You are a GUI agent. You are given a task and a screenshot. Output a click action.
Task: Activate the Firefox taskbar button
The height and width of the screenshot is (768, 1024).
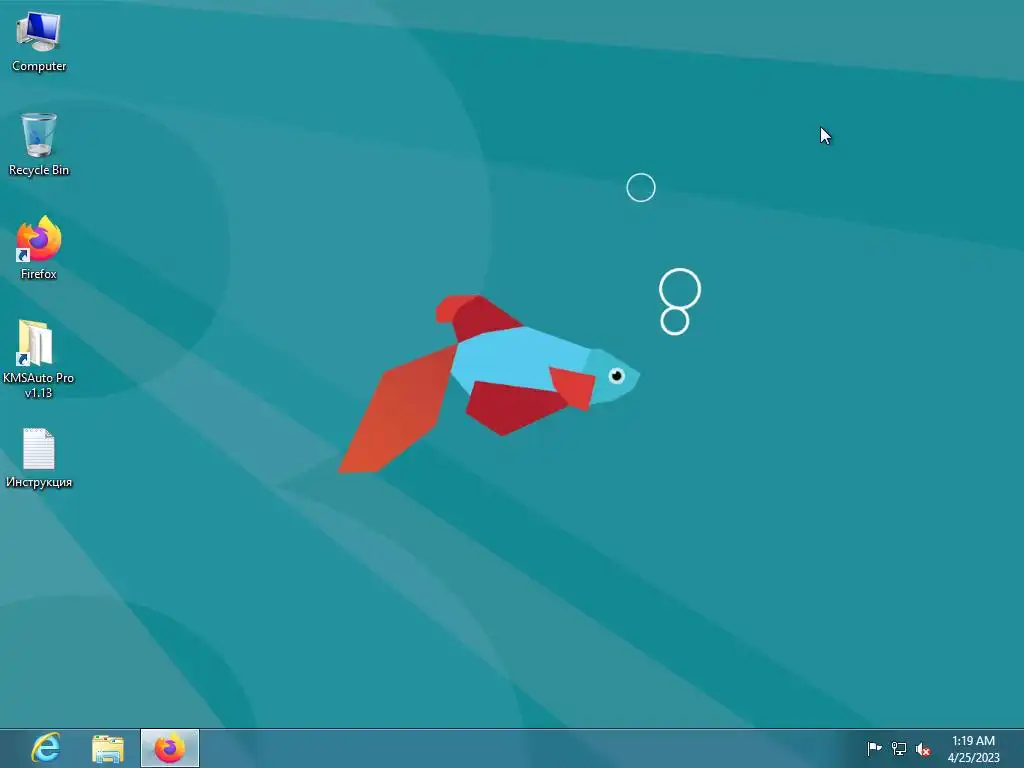tap(170, 748)
